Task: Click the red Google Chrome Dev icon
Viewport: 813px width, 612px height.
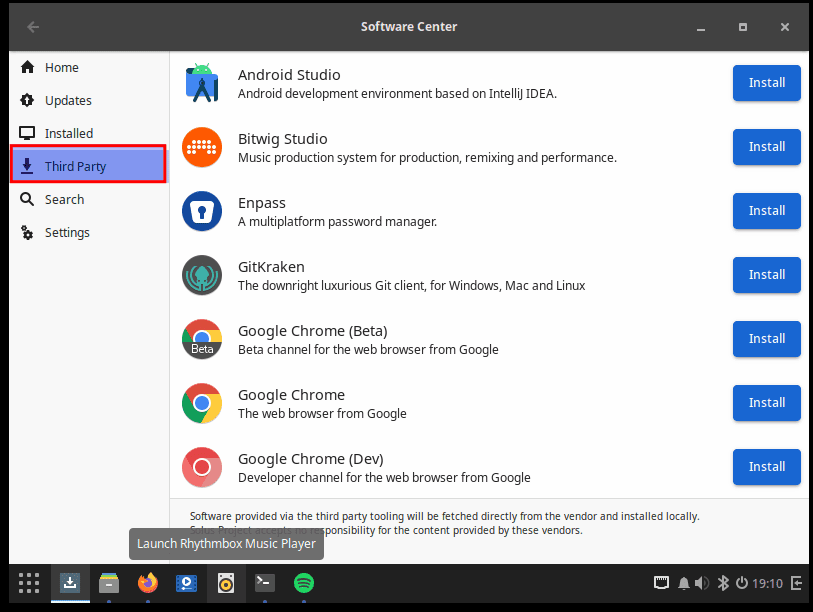Action: coord(202,467)
